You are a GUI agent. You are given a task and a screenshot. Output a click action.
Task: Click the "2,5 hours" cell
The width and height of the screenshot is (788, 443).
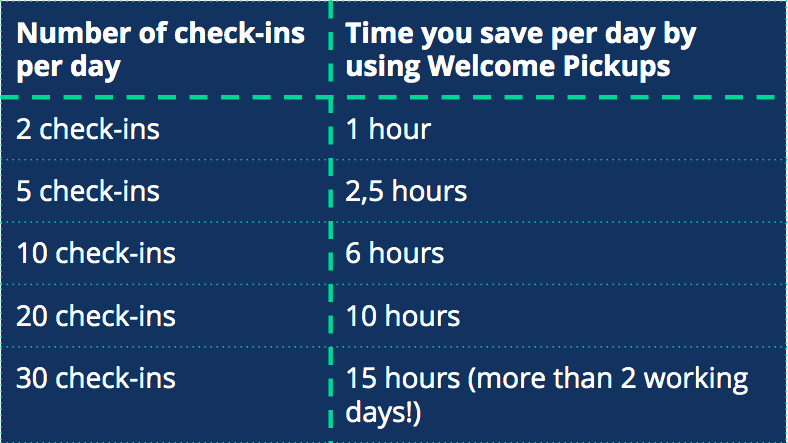[406, 190]
